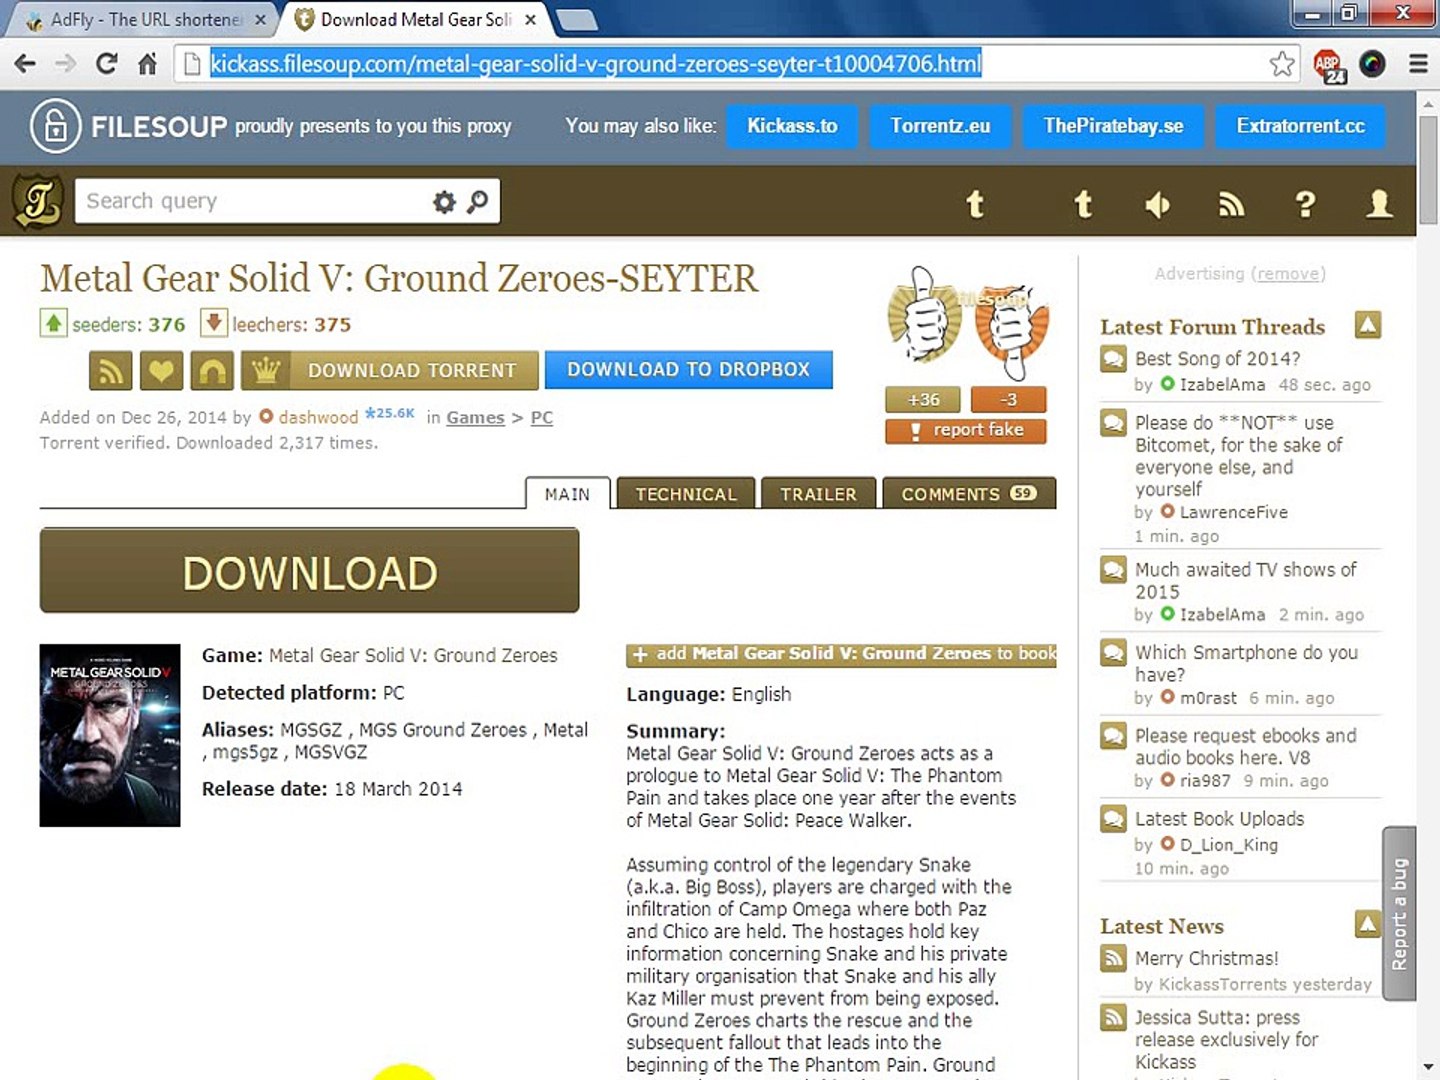The image size is (1440, 1080).
Task: Open Best Song of 2014 thread
Action: [x=1217, y=358]
